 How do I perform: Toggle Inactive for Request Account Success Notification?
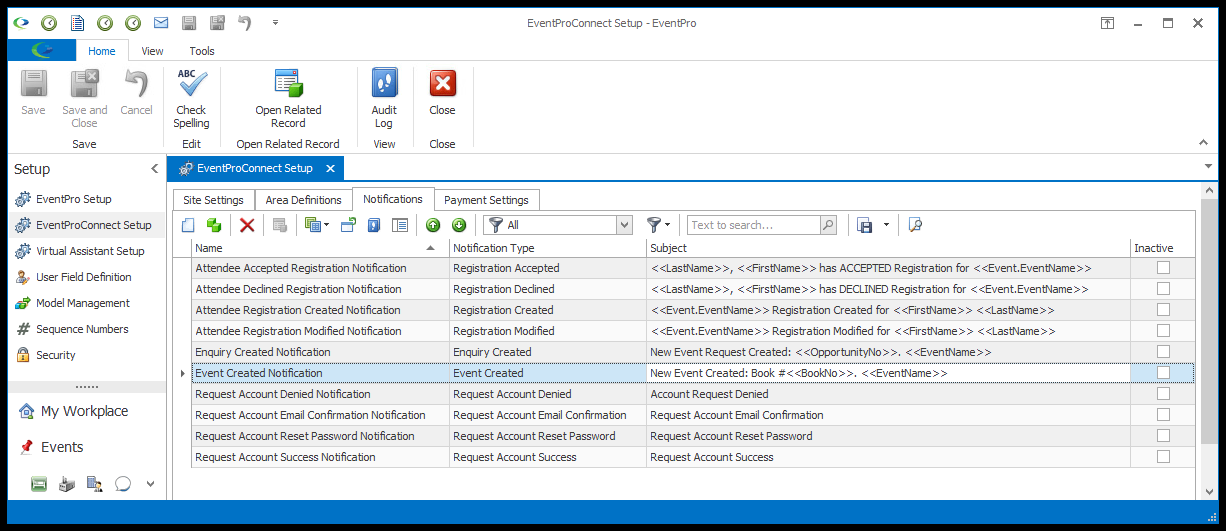[x=1163, y=457]
